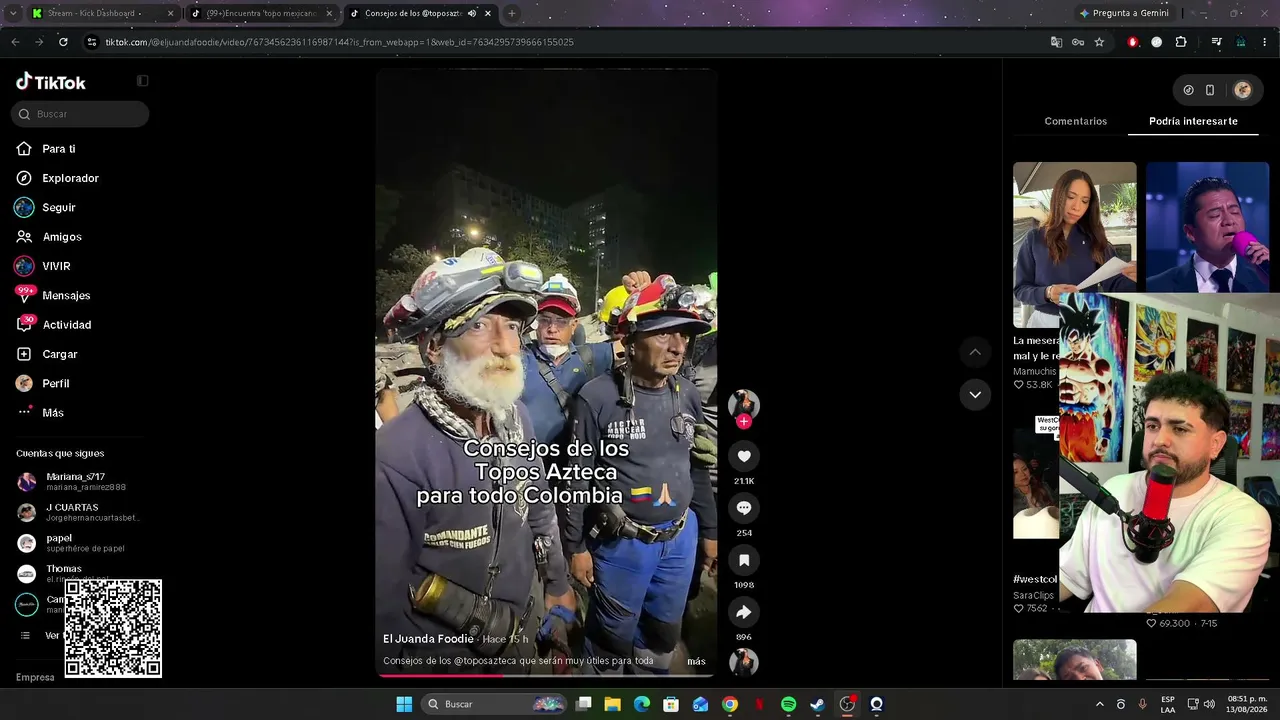
Task: Open El Juanda Foodie creator name
Action: pos(430,639)
